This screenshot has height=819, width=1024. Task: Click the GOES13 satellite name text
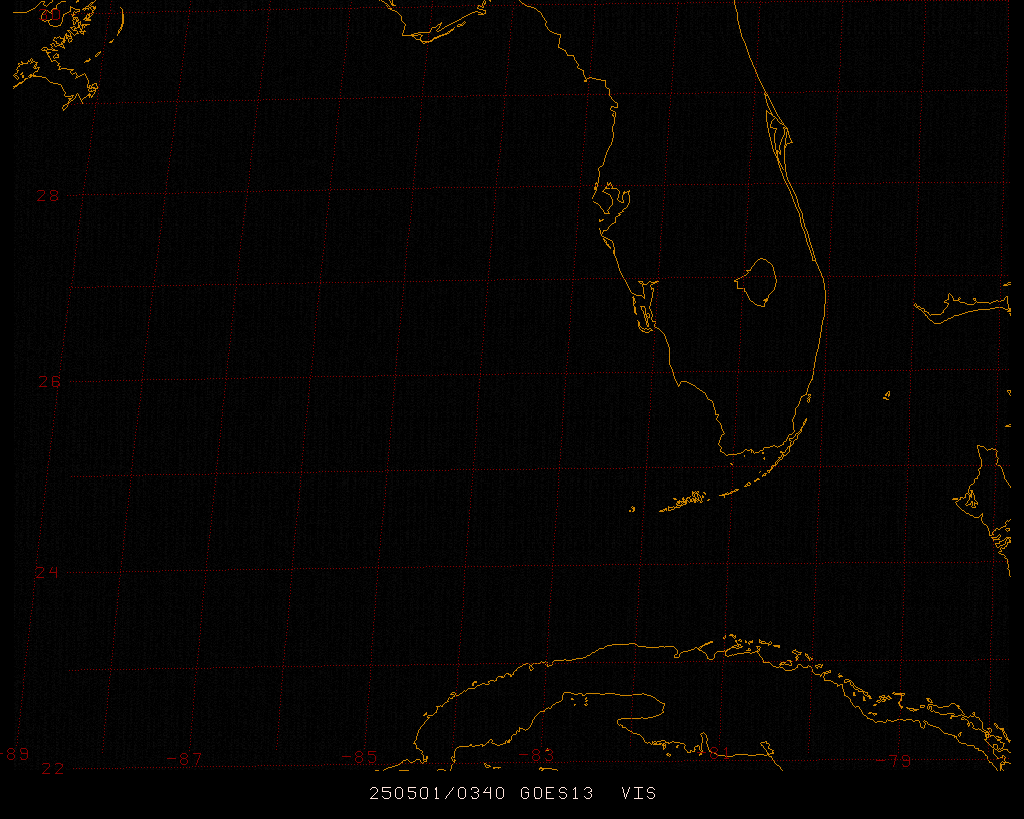point(556,794)
